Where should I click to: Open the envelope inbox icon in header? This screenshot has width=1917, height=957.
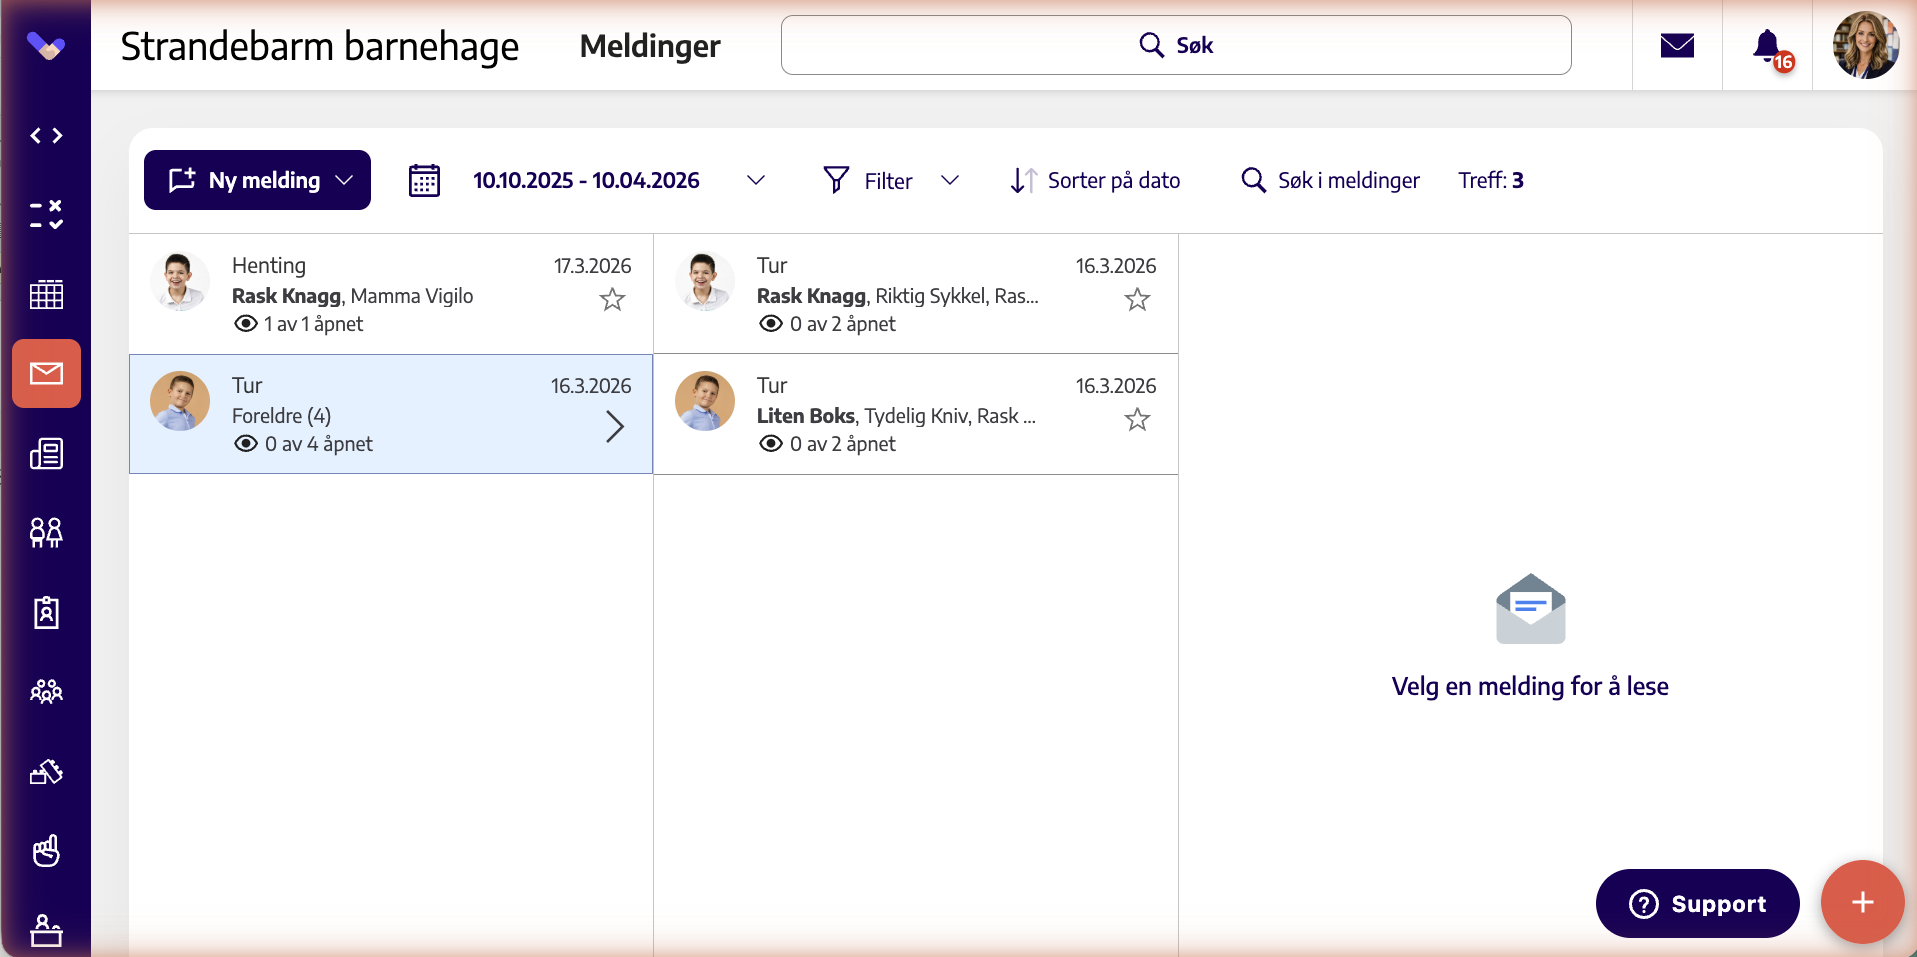1677,46
